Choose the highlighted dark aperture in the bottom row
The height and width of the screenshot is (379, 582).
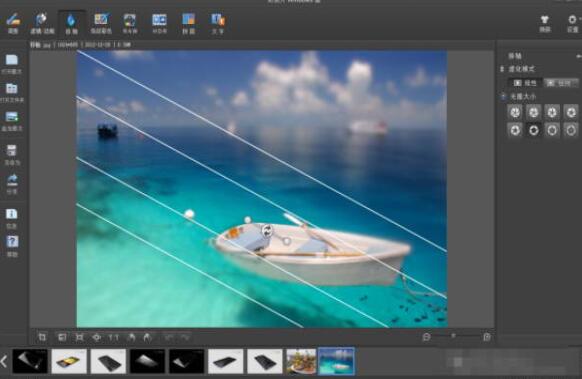534,130
